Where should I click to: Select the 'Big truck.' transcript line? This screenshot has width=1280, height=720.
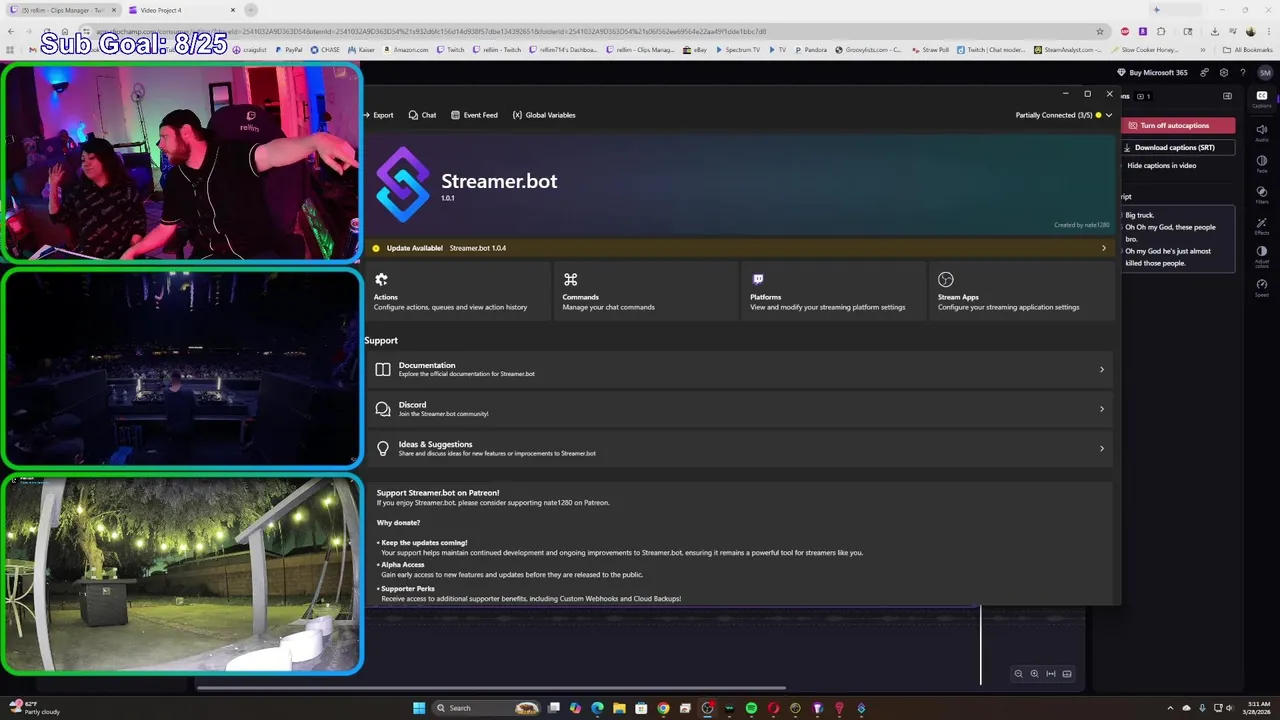[1140, 215]
